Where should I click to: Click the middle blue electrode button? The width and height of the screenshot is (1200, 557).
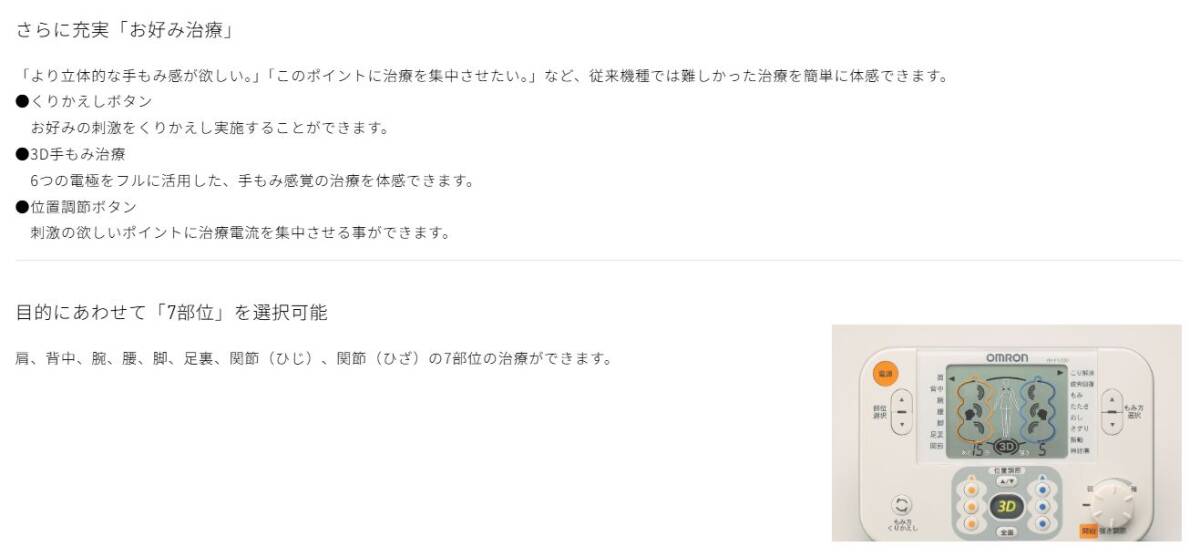[x=1043, y=507]
